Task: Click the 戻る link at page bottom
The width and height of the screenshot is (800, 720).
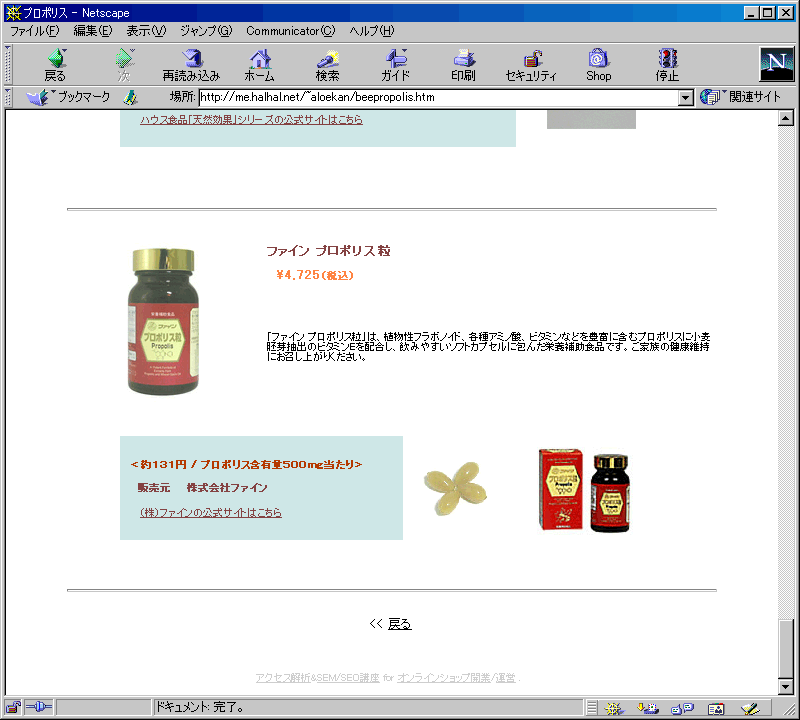Action: tap(399, 624)
